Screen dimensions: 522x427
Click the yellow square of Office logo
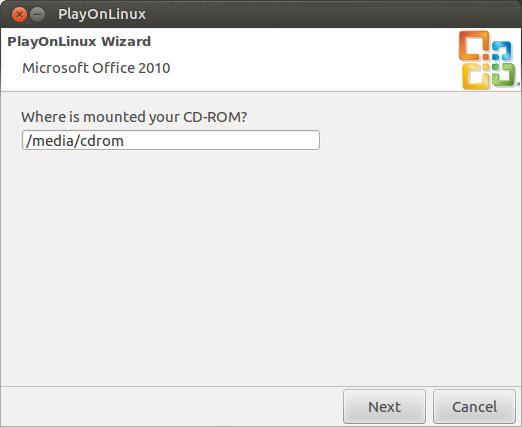pyautogui.click(x=476, y=76)
